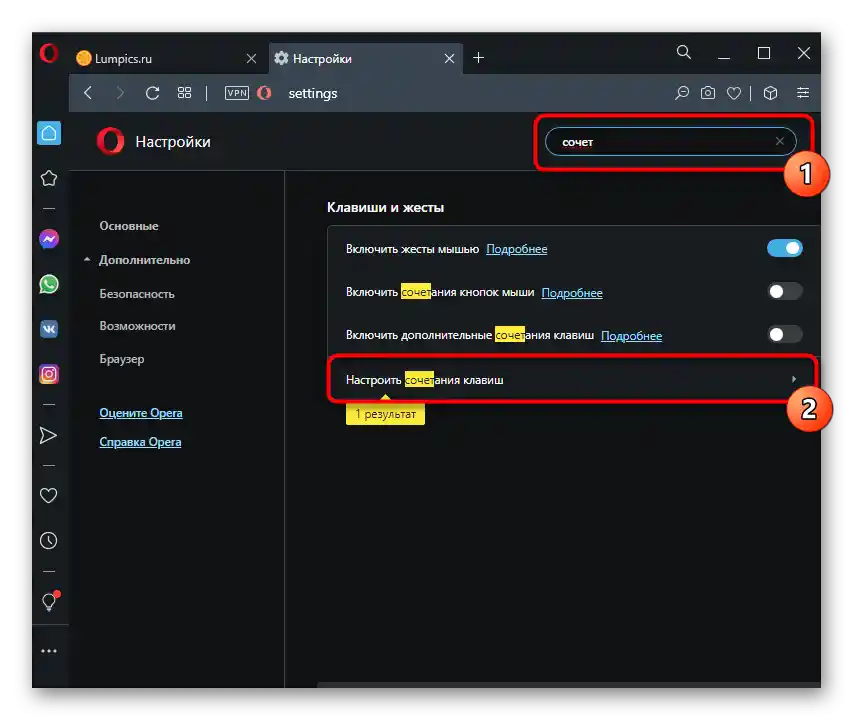This screenshot has height=720, width=853.
Task: Open the Speed Dial grid icon
Action: [184, 93]
